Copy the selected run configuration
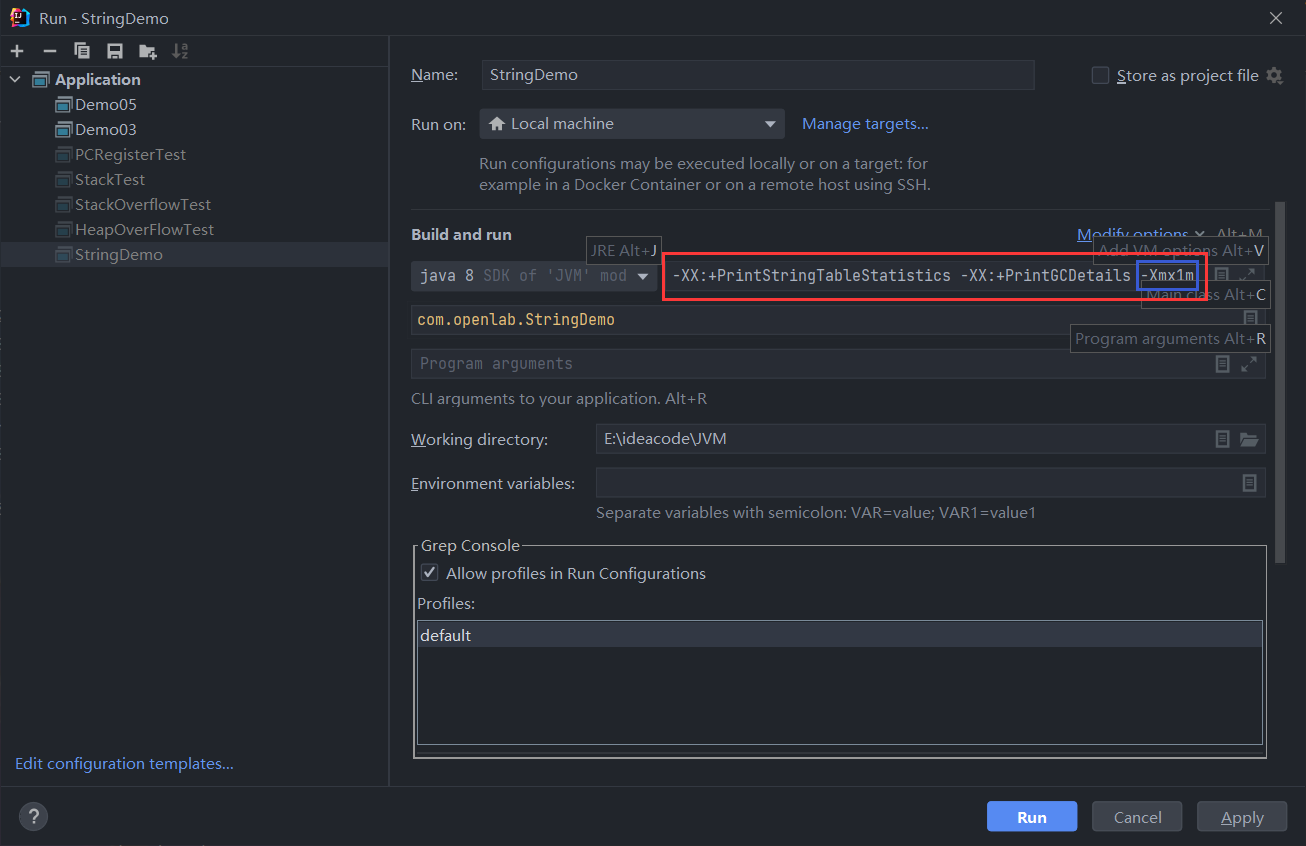Screen dimensions: 1306x846 click(82, 51)
